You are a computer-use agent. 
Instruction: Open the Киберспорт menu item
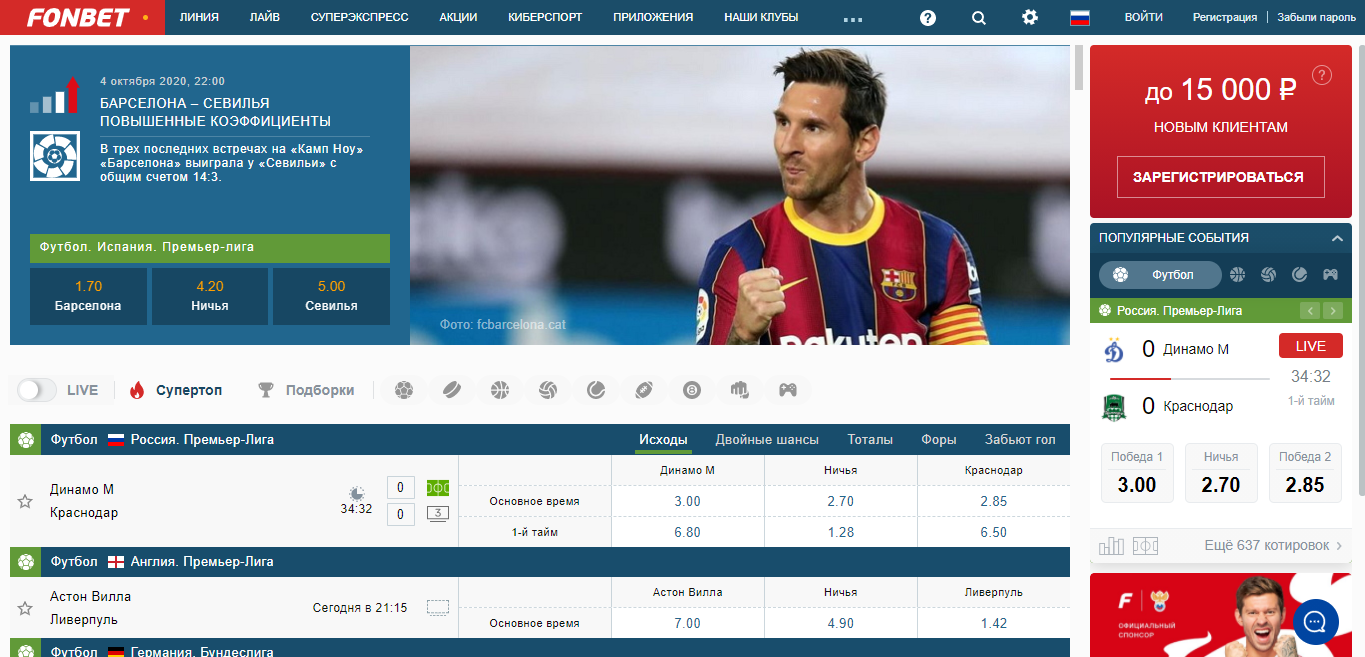[544, 18]
